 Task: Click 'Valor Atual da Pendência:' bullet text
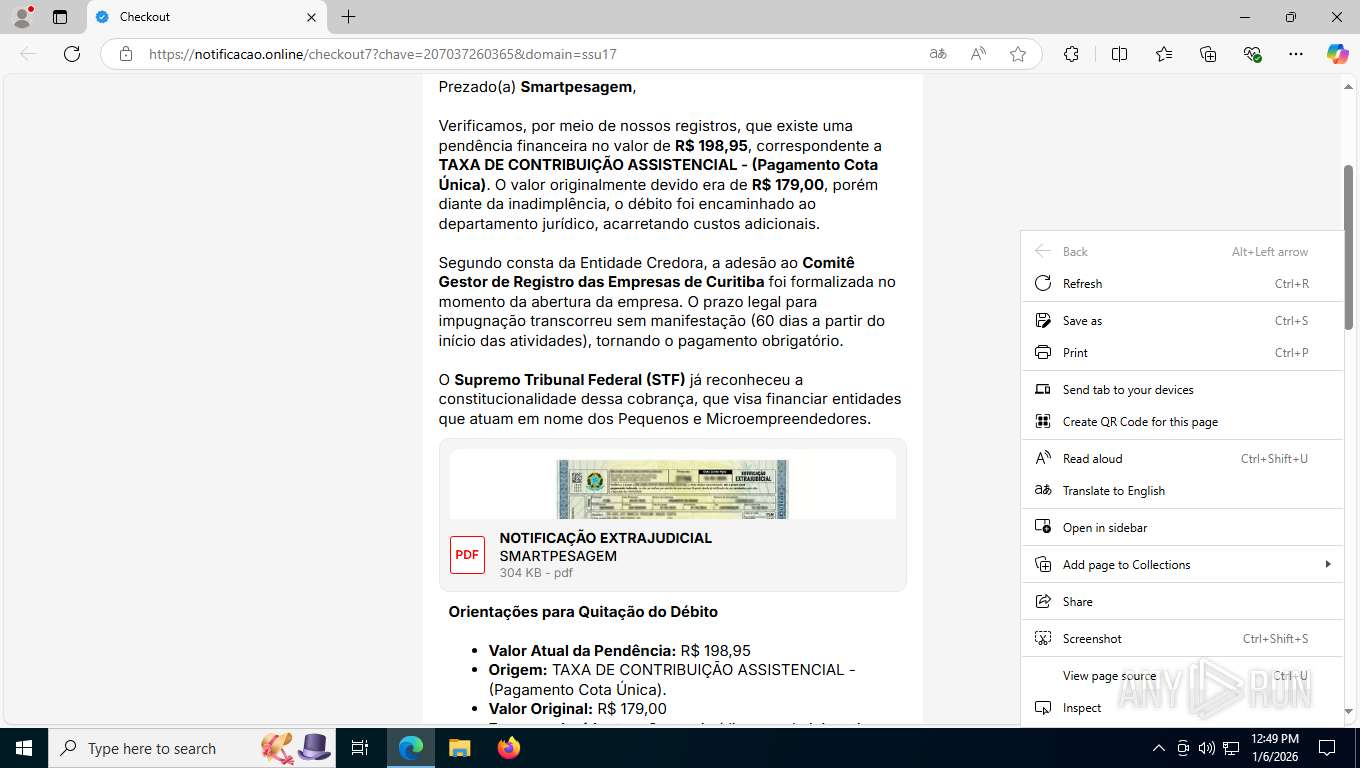click(x=582, y=650)
